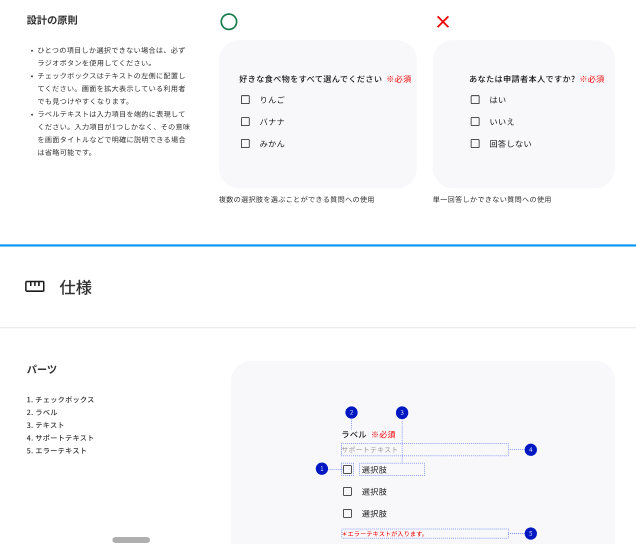Click the ※必須 mark after 好きな食べ物 question

(399, 79)
